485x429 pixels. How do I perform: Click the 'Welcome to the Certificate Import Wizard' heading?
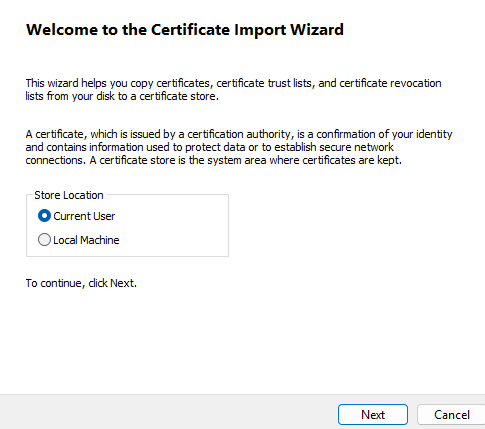185,30
